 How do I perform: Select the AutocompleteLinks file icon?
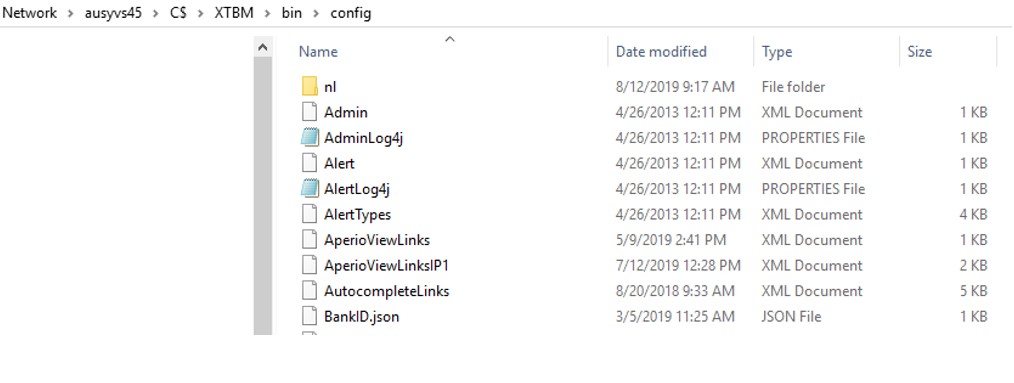point(310,290)
